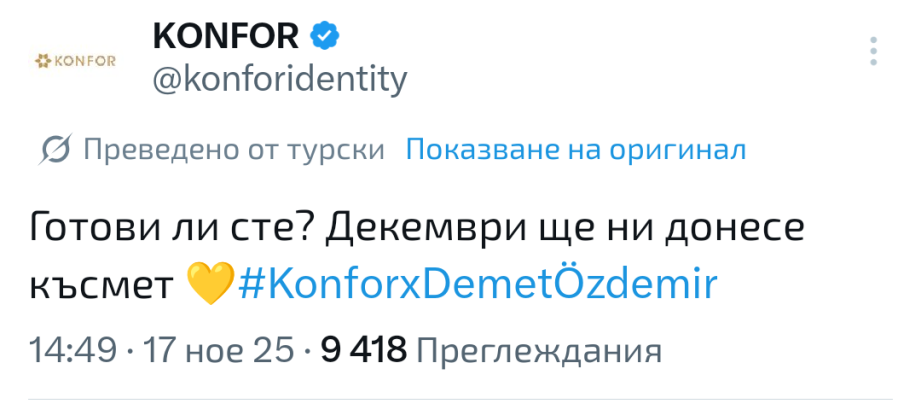Click the KONFOR wordmark inside the avatar
921x405 pixels.
84,61
